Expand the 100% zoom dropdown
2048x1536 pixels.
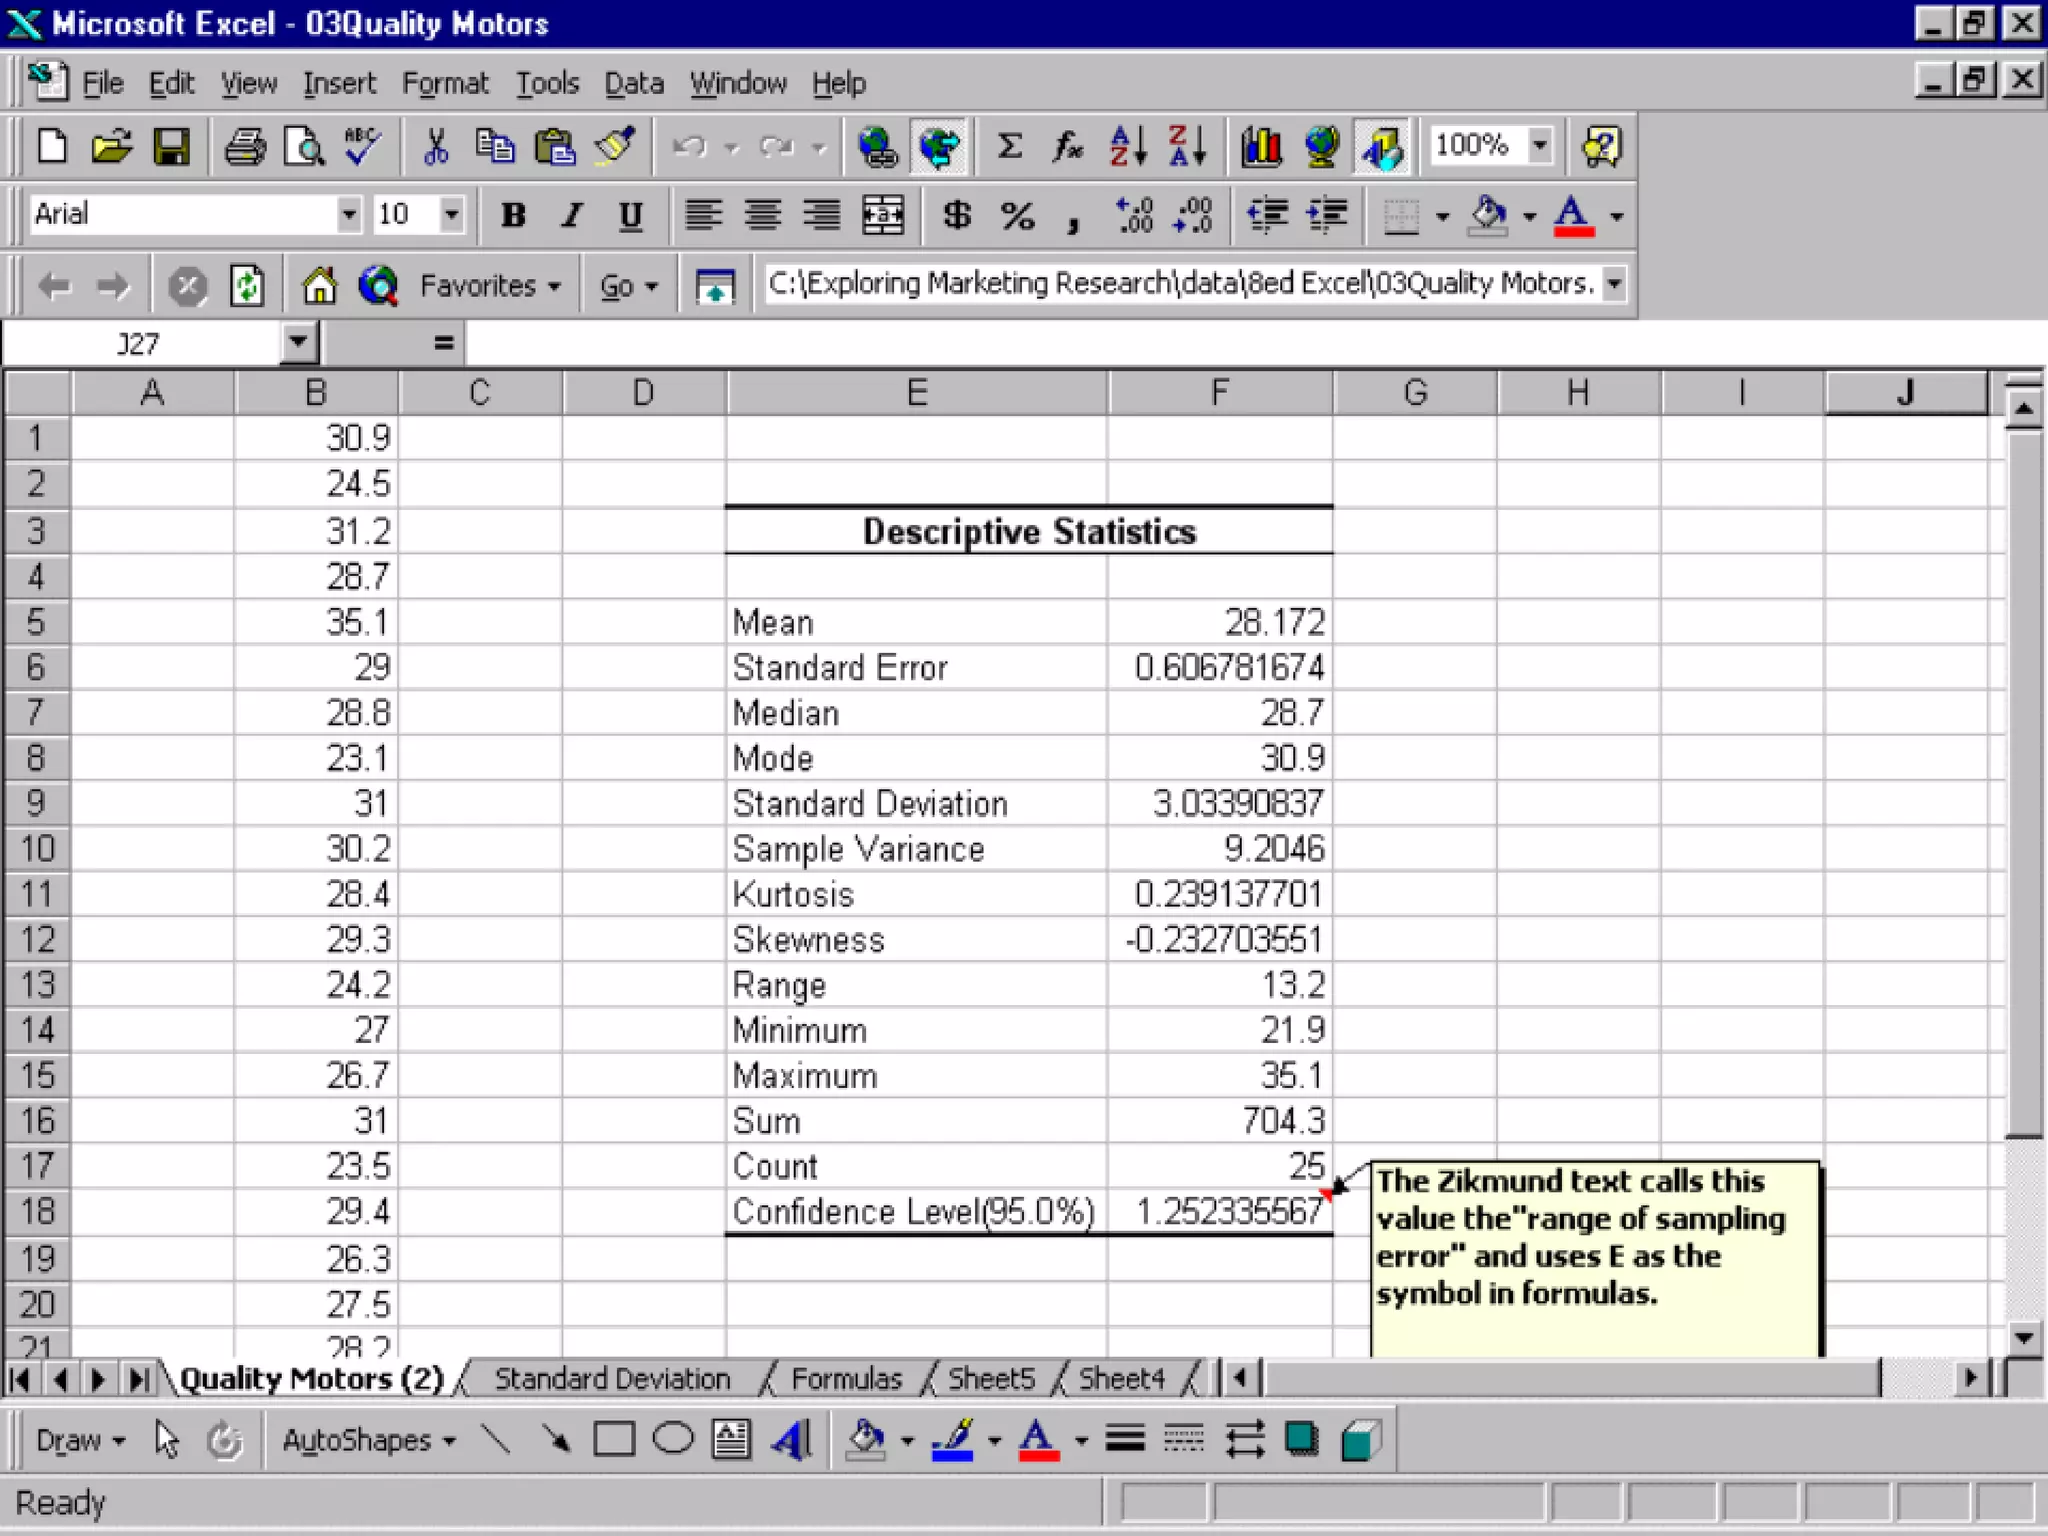tap(1539, 145)
